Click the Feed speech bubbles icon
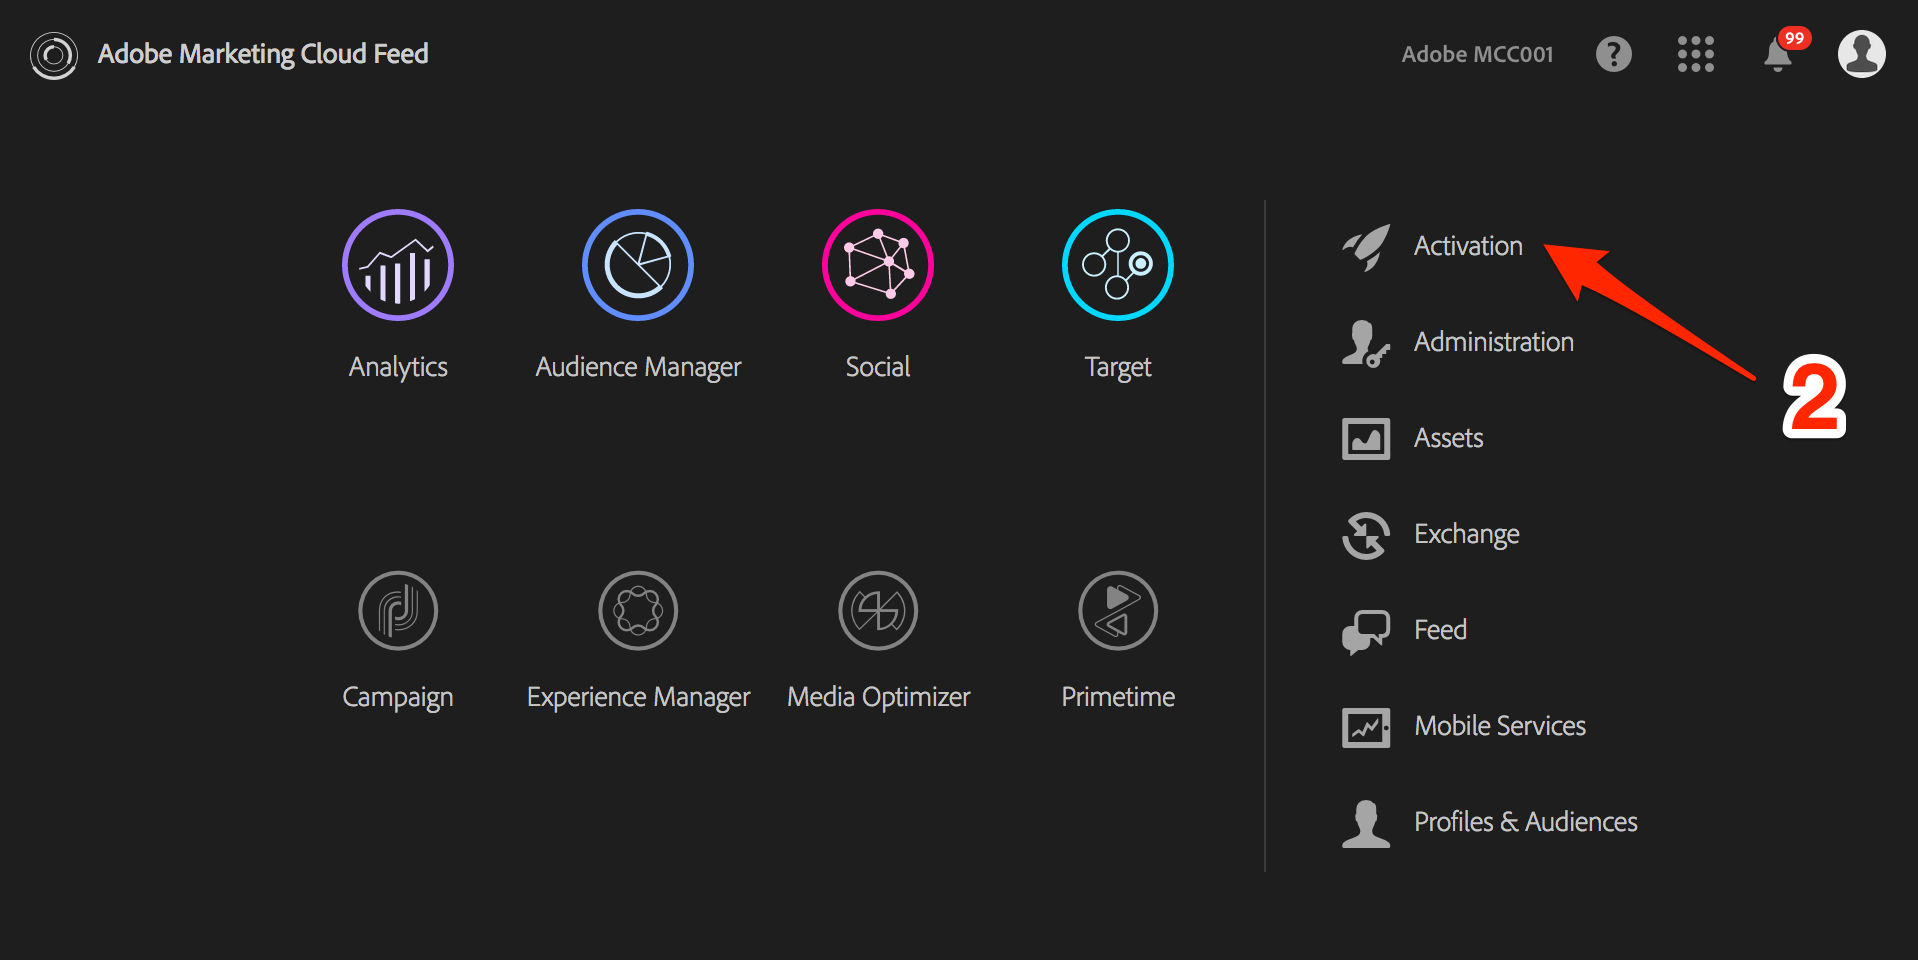This screenshot has height=960, width=1918. [1366, 631]
